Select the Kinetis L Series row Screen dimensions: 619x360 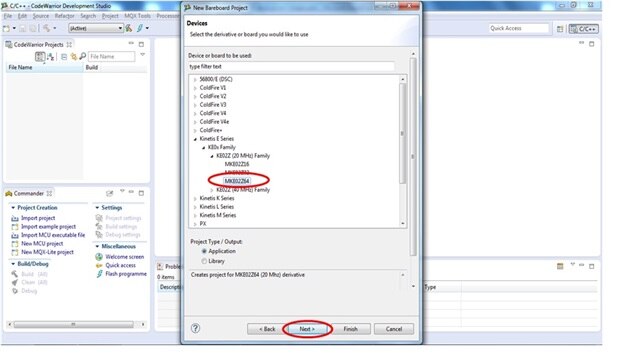pyautogui.click(x=217, y=207)
